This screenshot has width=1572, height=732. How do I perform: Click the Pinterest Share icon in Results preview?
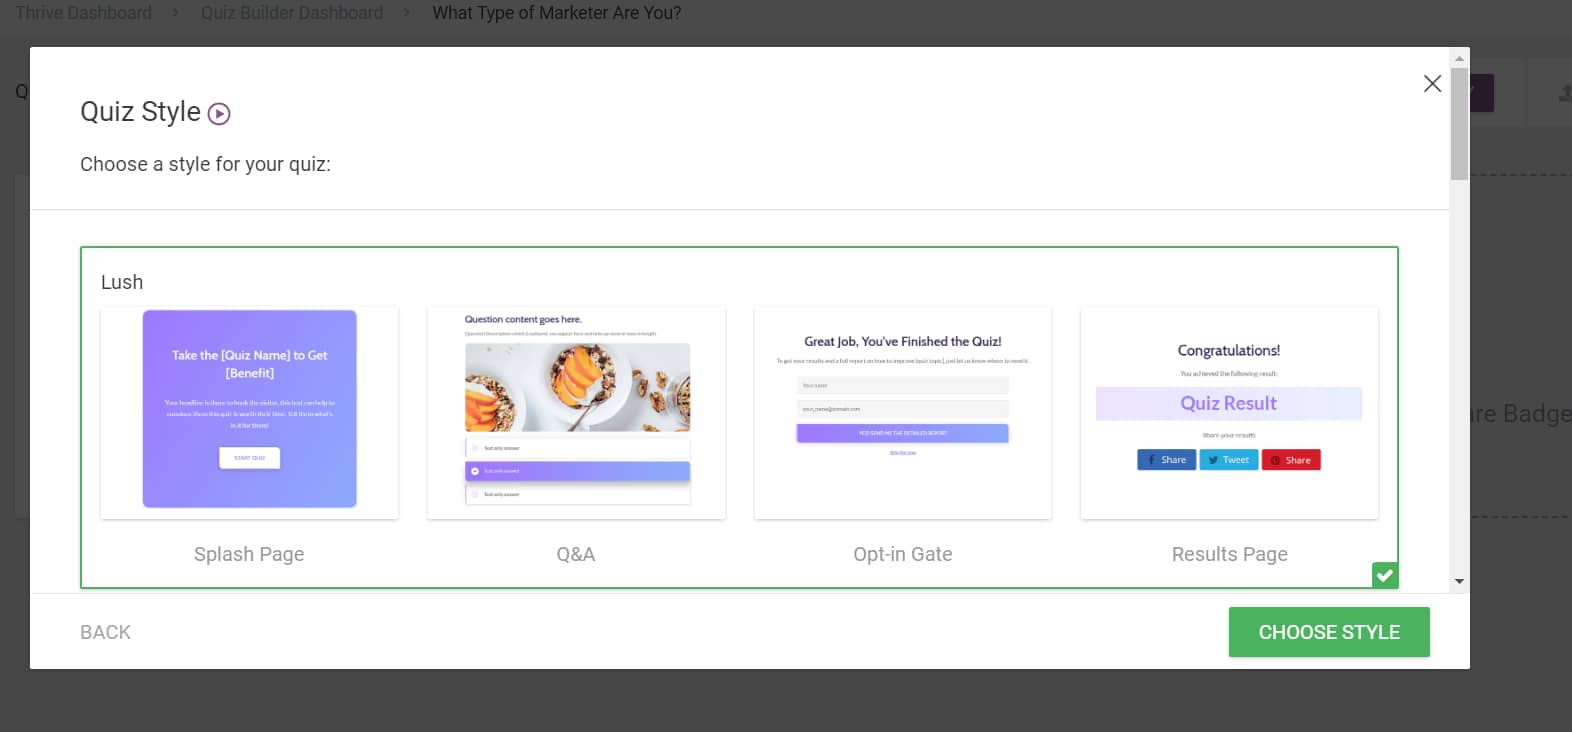pos(1275,460)
